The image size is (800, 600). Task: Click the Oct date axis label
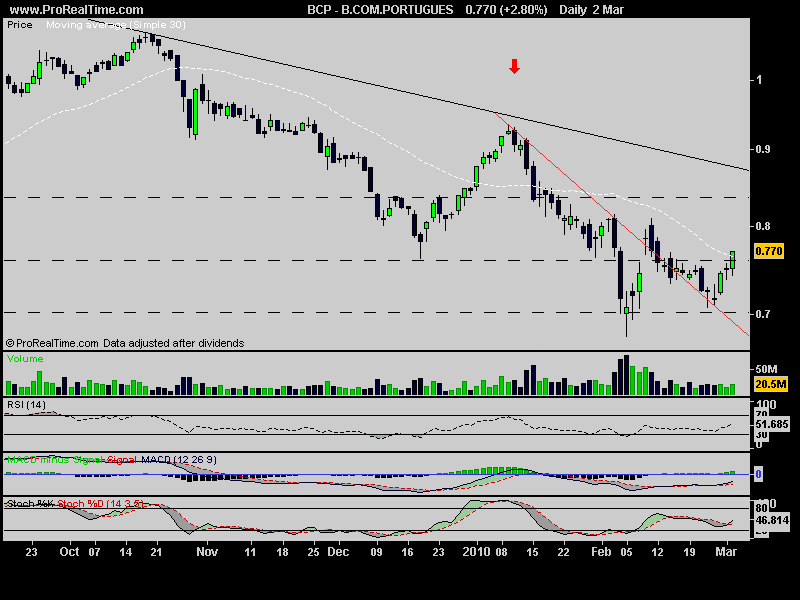point(69,552)
